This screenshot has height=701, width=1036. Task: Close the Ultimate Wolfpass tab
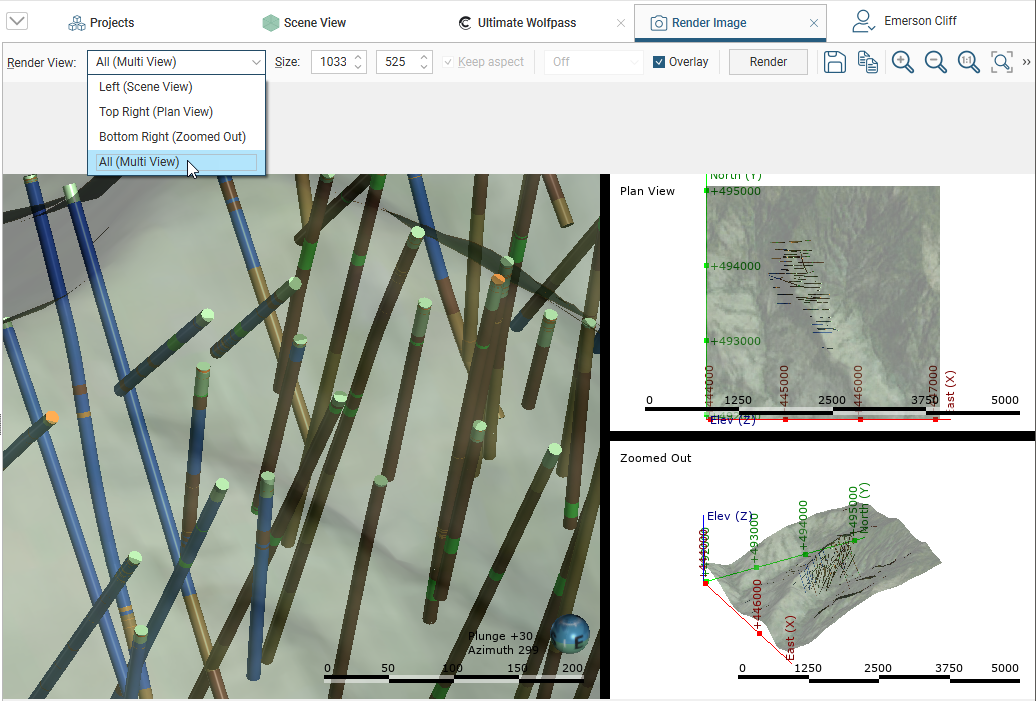(x=620, y=23)
